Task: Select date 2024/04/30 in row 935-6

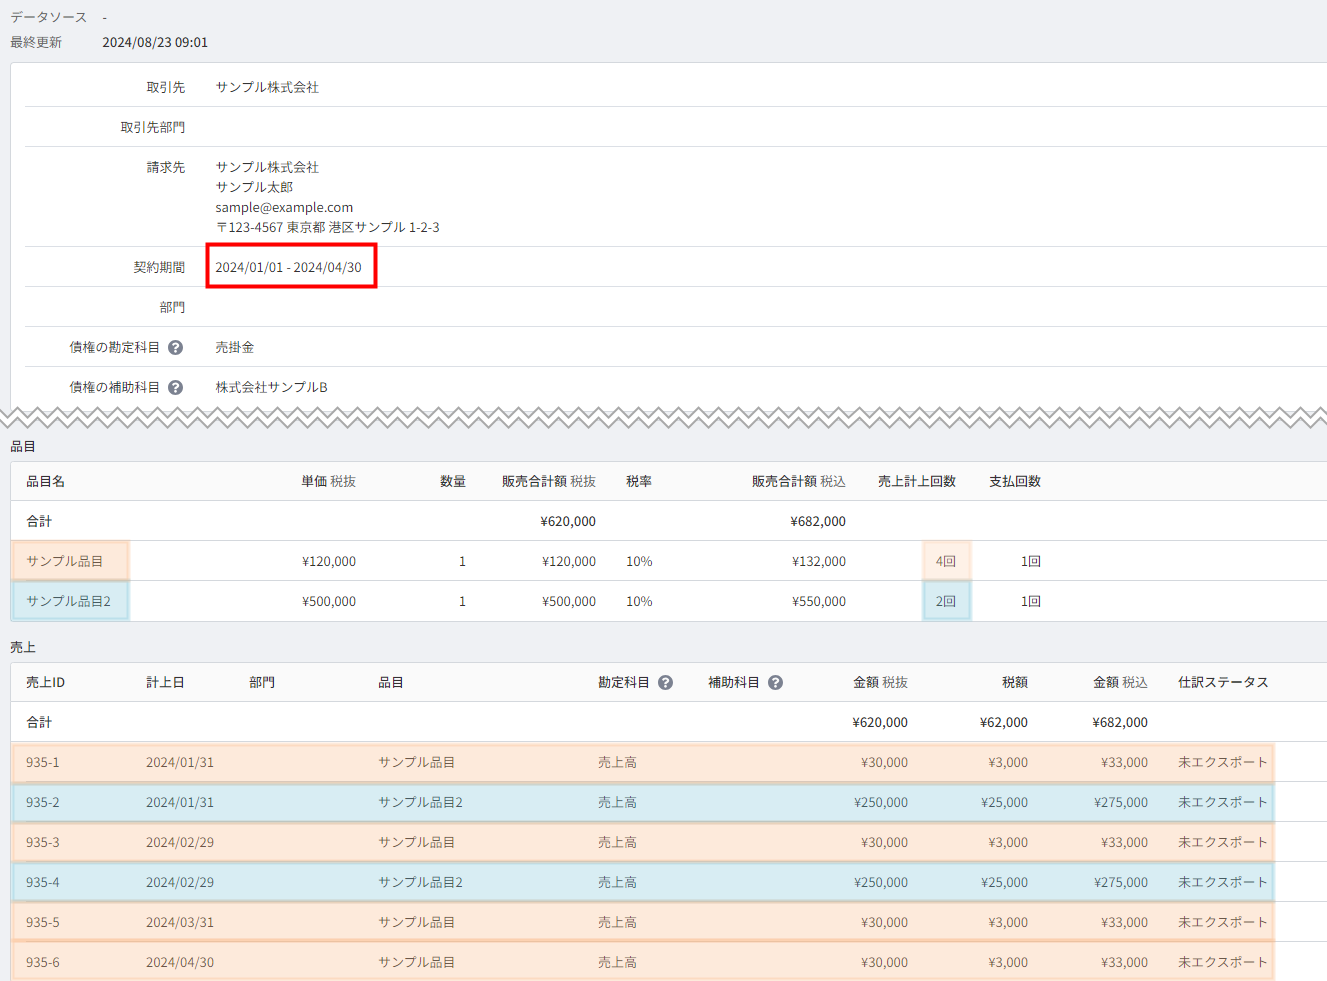Action: 180,962
